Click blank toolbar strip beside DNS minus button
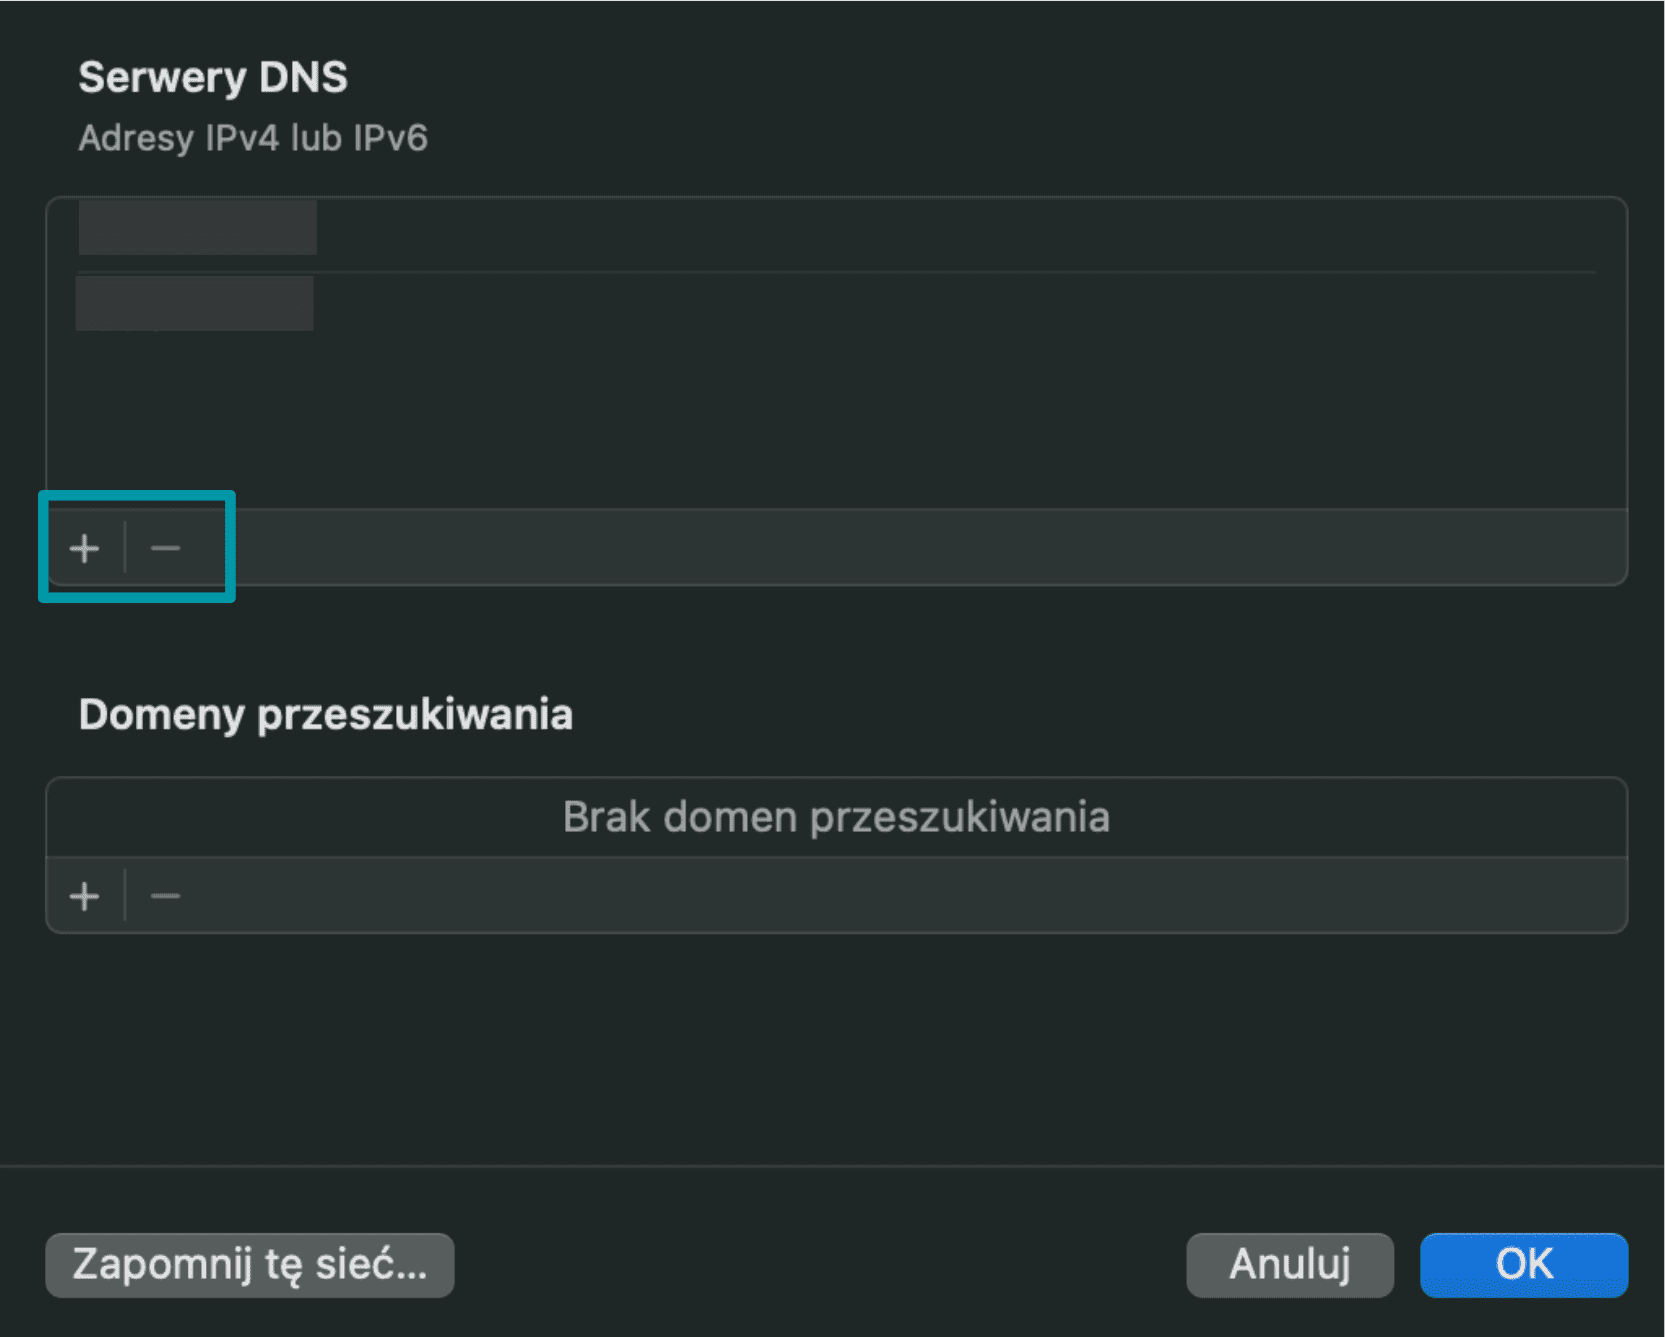Screen dimensions: 1665x1337 (900, 548)
